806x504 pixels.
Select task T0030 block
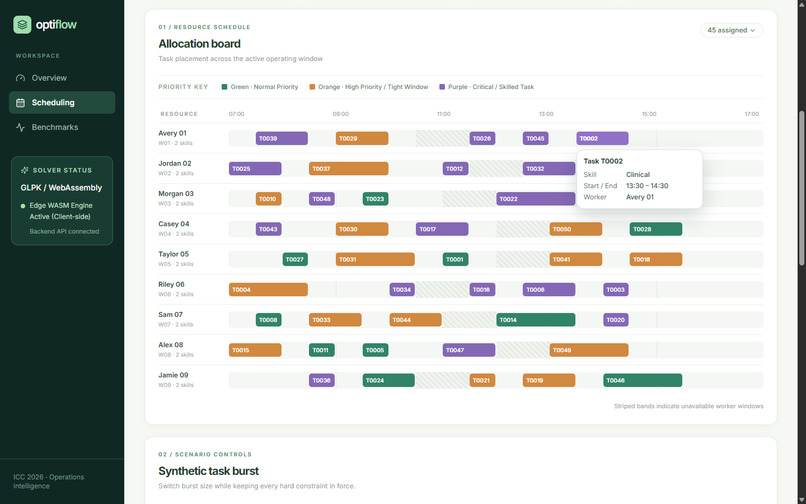click(362, 229)
